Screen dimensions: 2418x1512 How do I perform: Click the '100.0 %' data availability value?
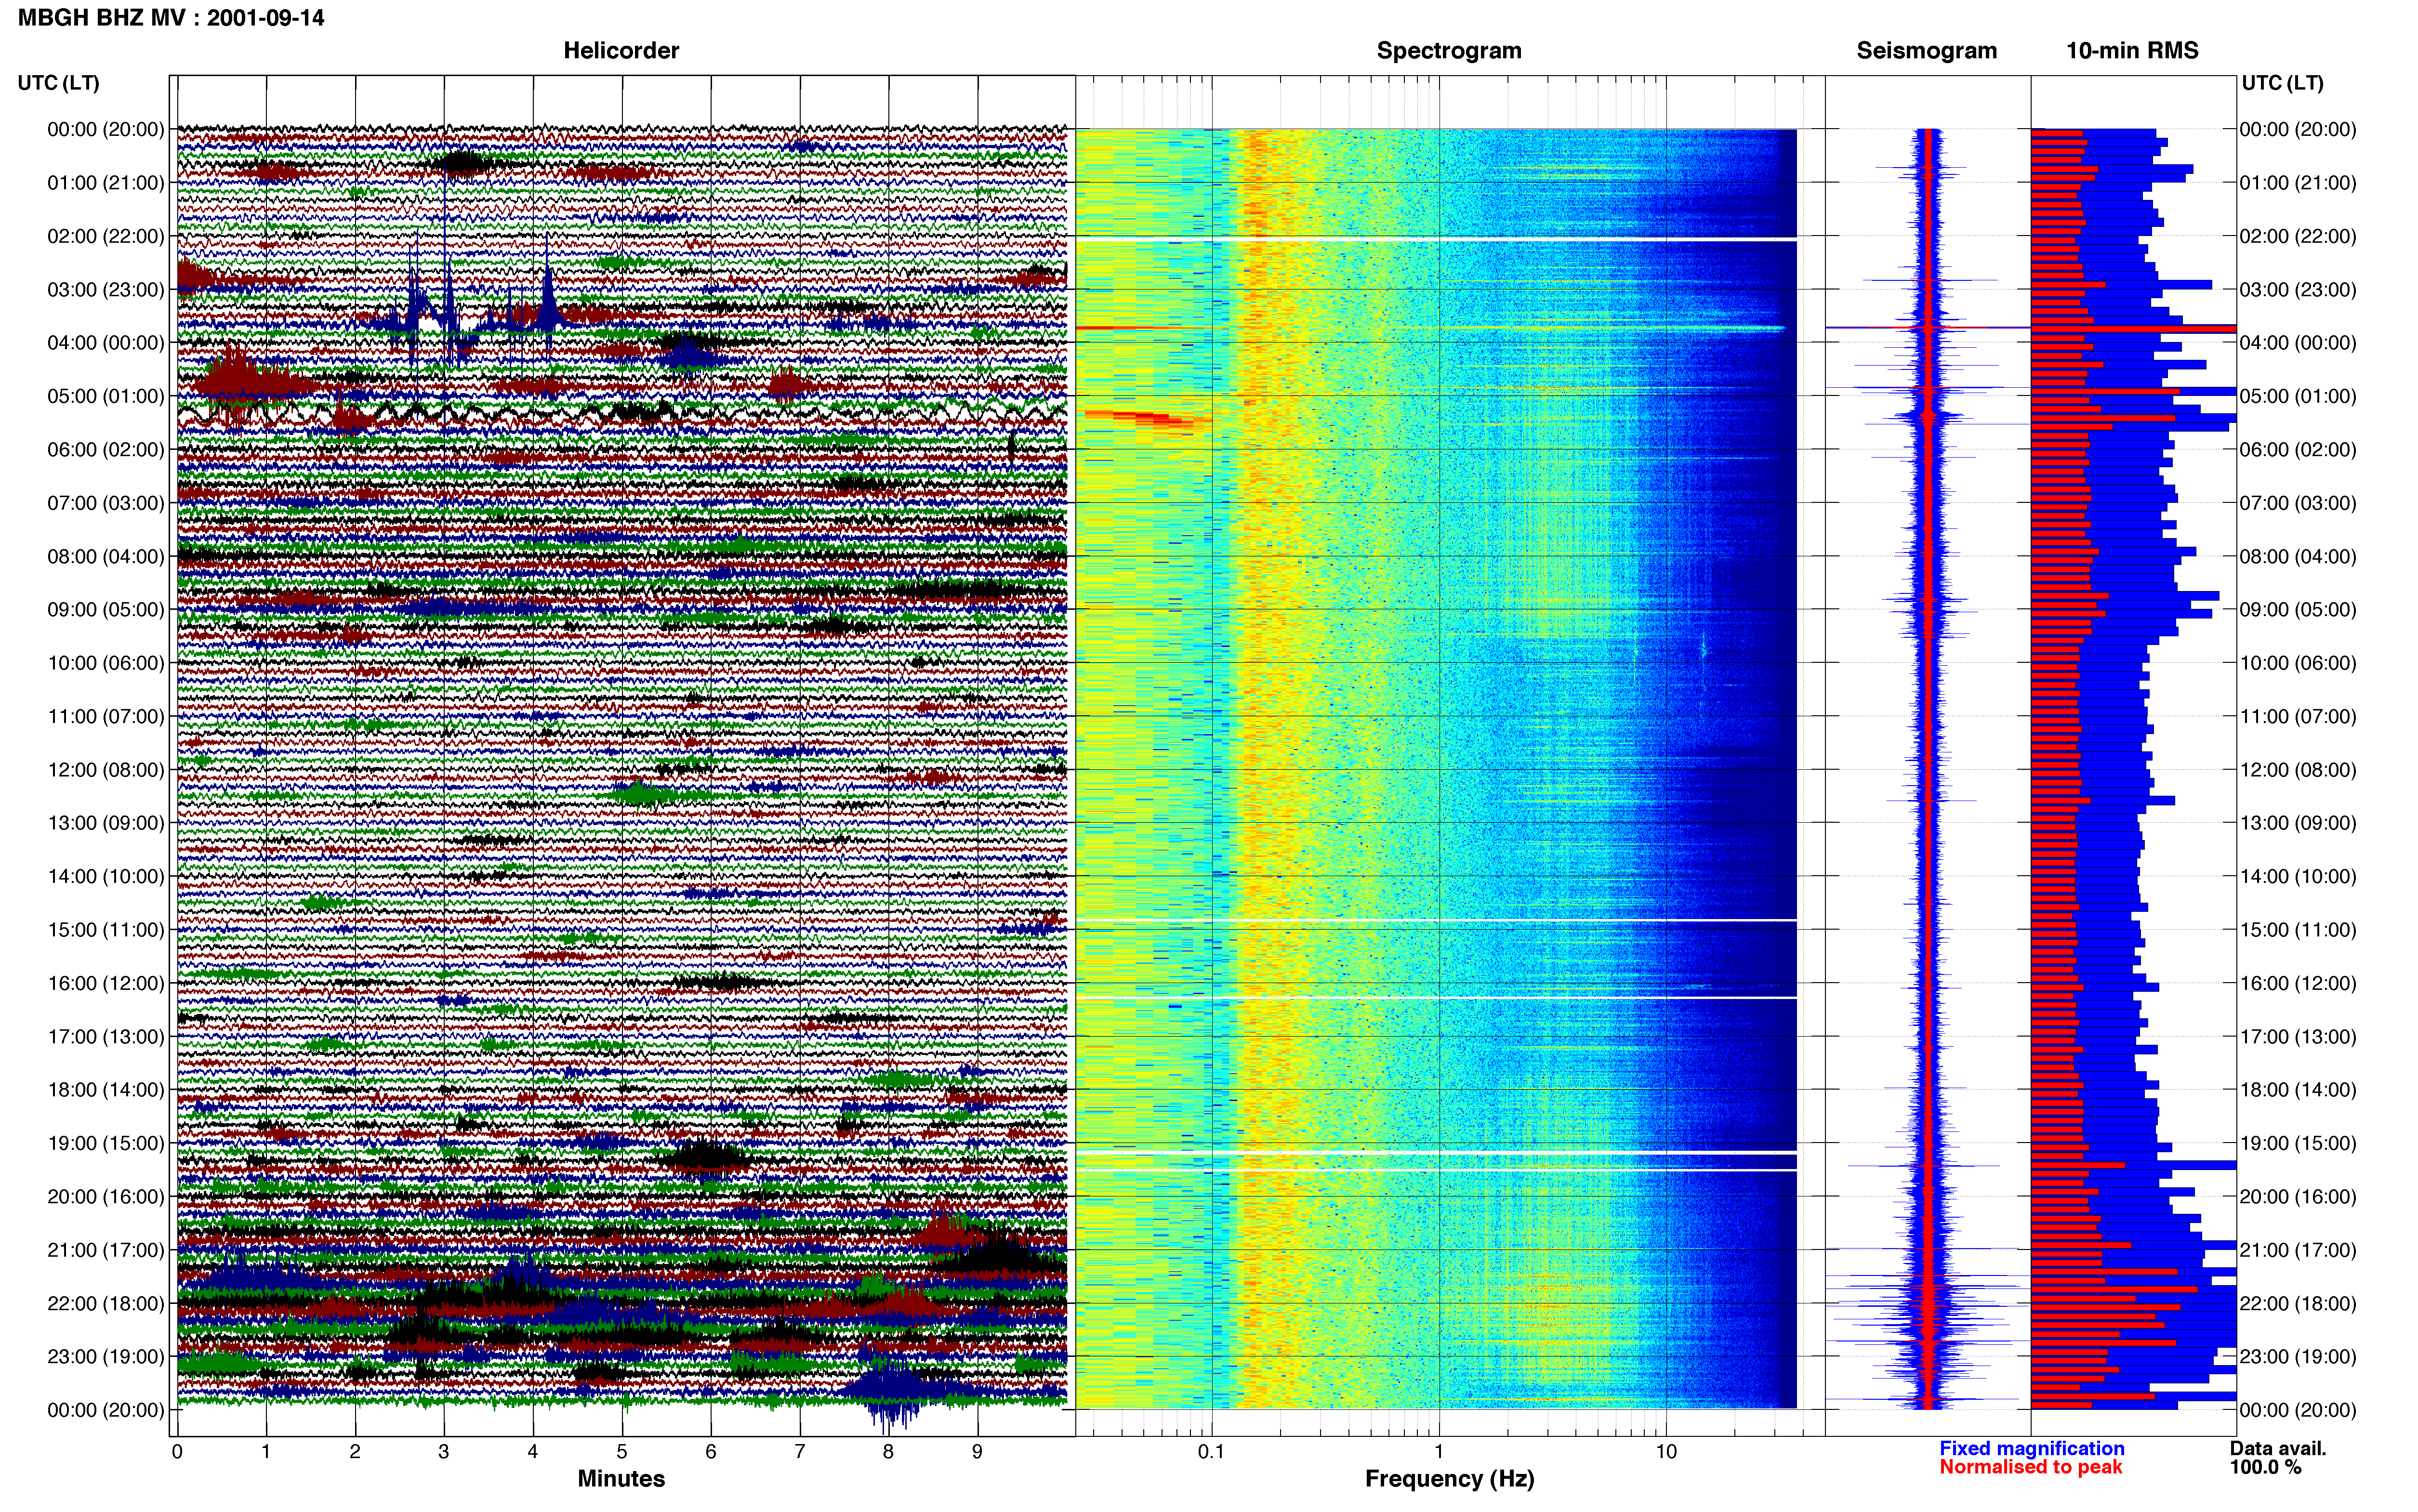point(2265,1467)
